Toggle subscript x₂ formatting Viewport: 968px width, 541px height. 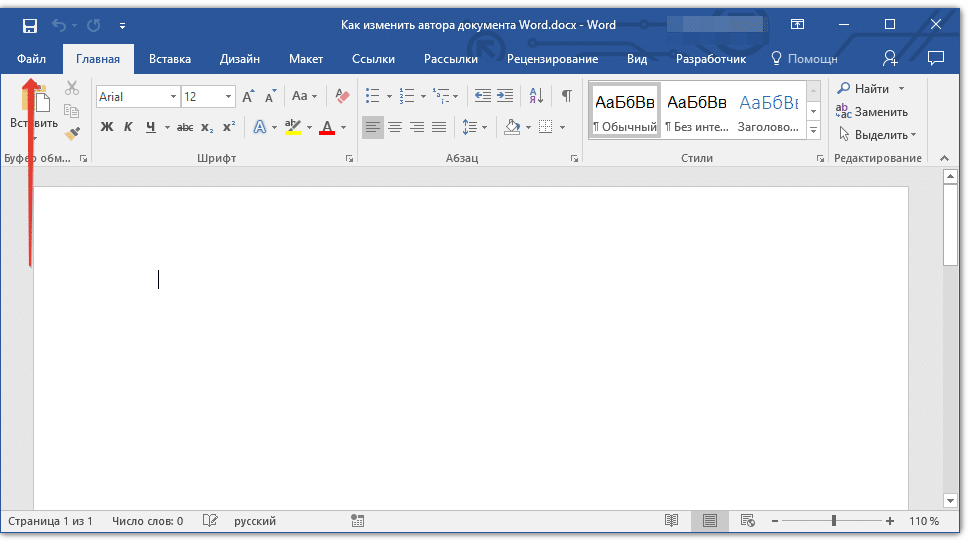point(207,128)
